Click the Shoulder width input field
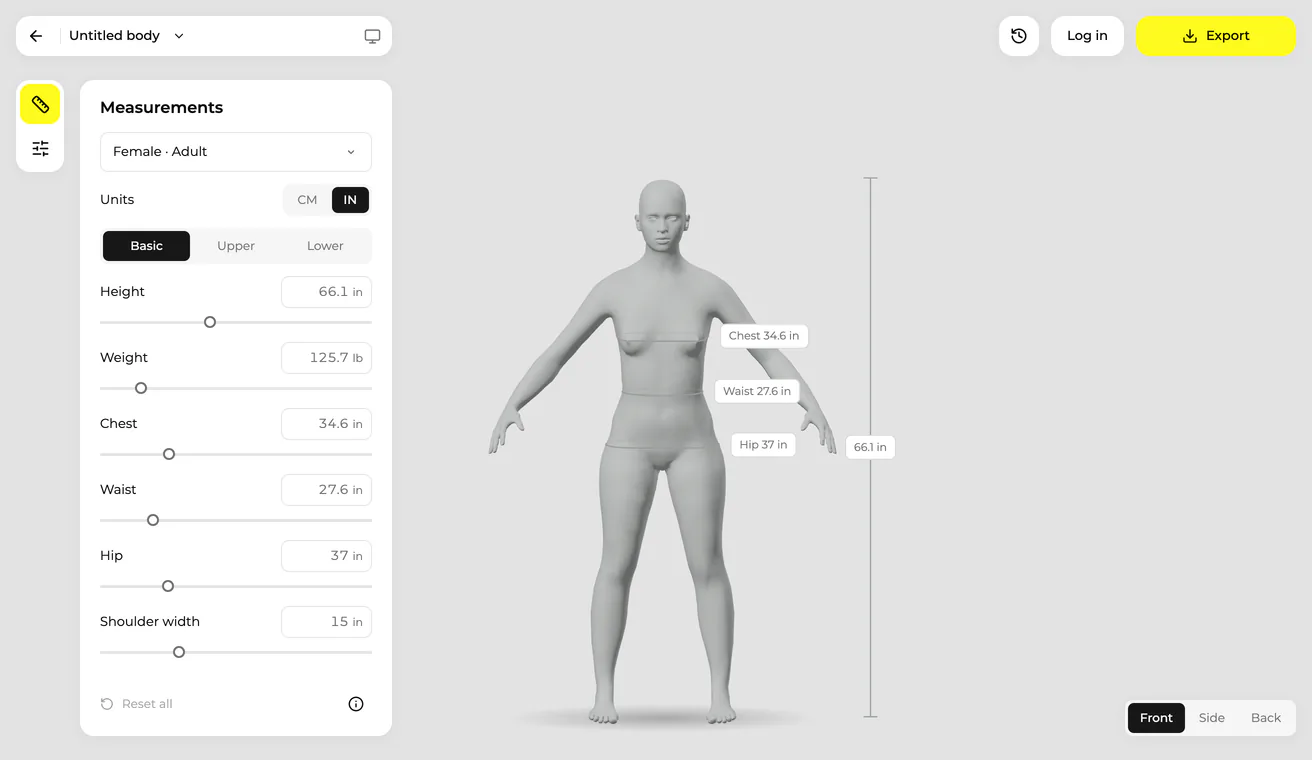This screenshot has height=760, width=1312. pyautogui.click(x=326, y=622)
